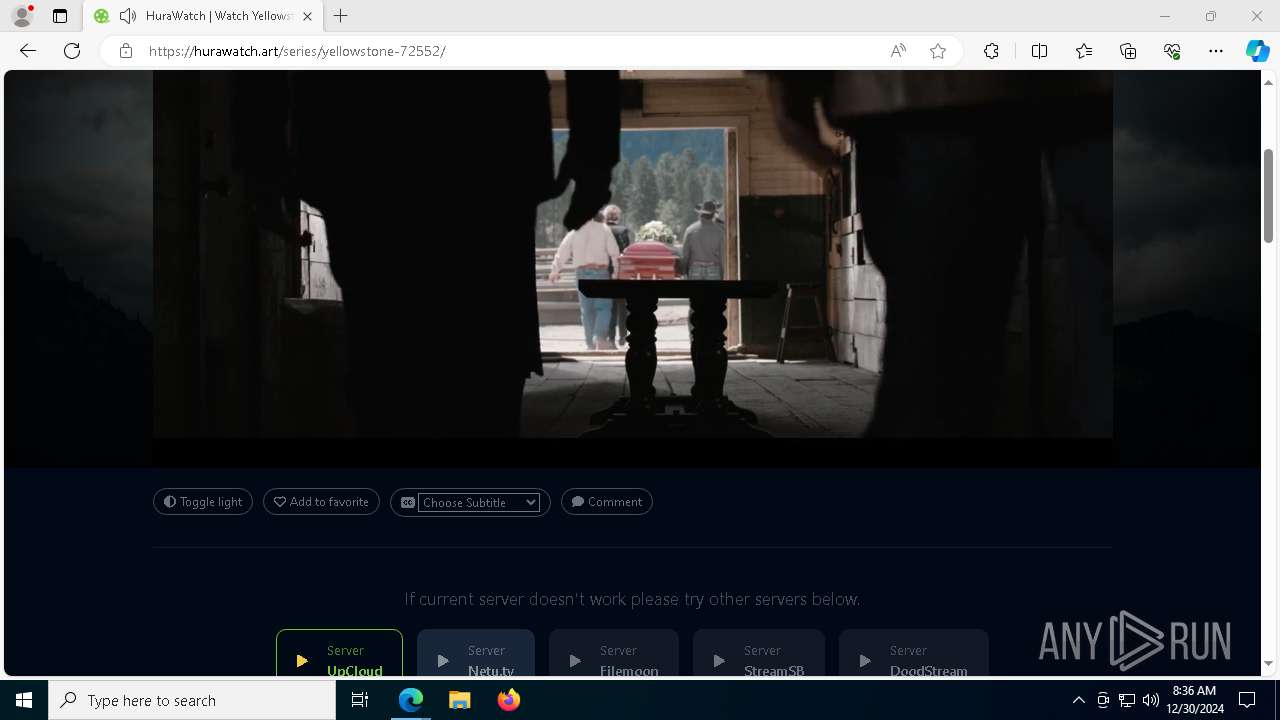This screenshot has width=1280, height=720.
Task: Show hidden system tray icons
Action: (x=1078, y=700)
